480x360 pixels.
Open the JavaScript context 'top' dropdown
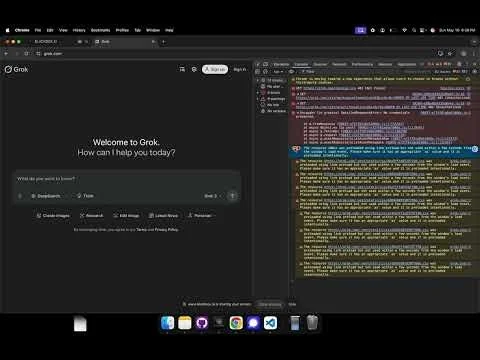(278, 71)
